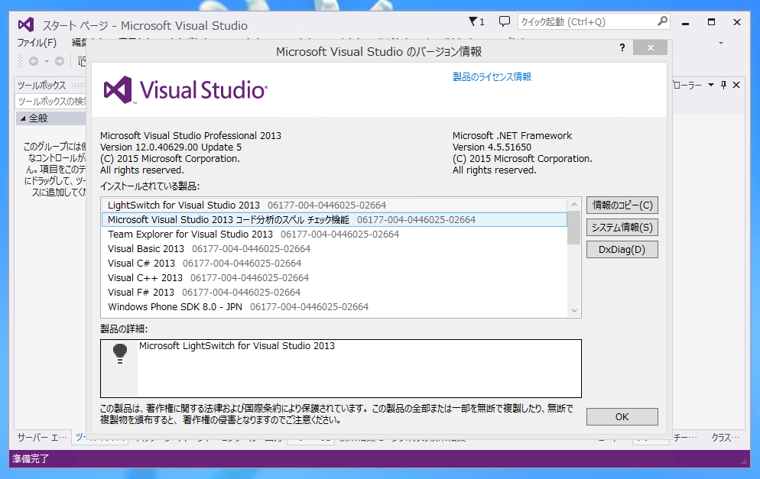This screenshot has width=760, height=479.
Task: Open the right panel window position dropdown arrow
Action: (711, 85)
